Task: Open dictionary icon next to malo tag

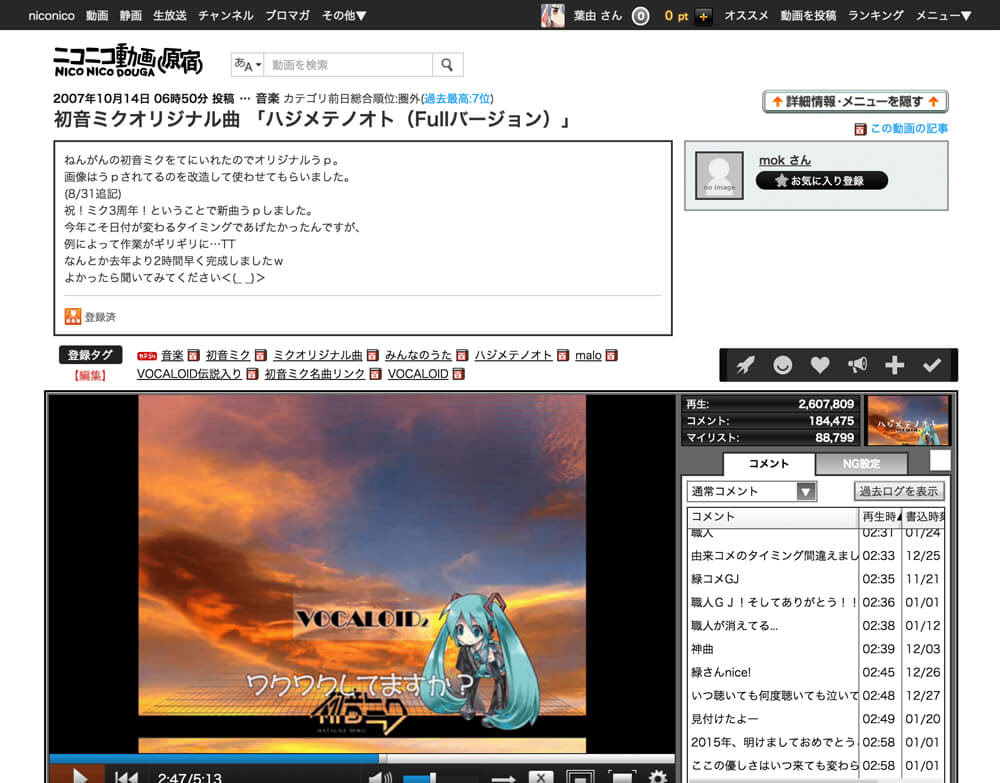Action: [x=611, y=355]
